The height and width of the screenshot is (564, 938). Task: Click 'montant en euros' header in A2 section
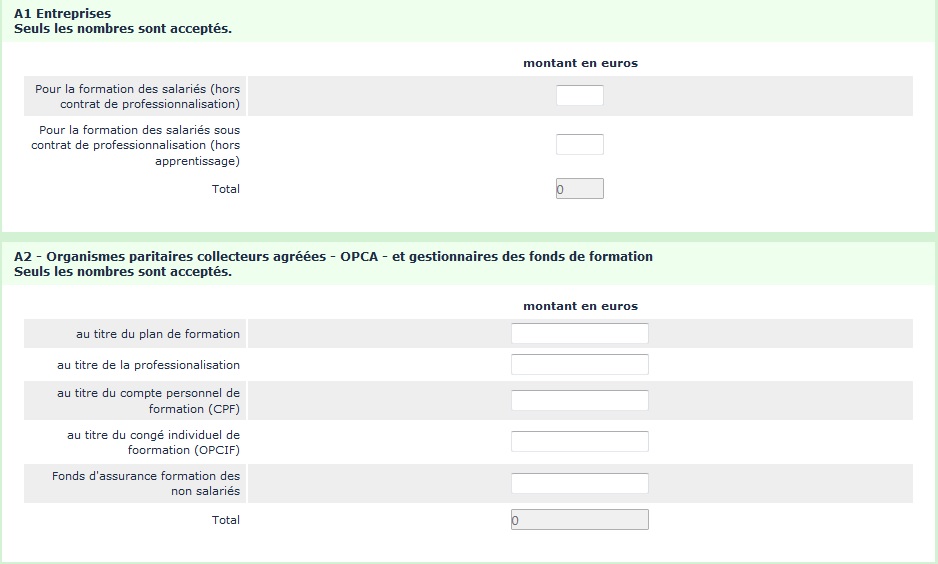coord(580,306)
